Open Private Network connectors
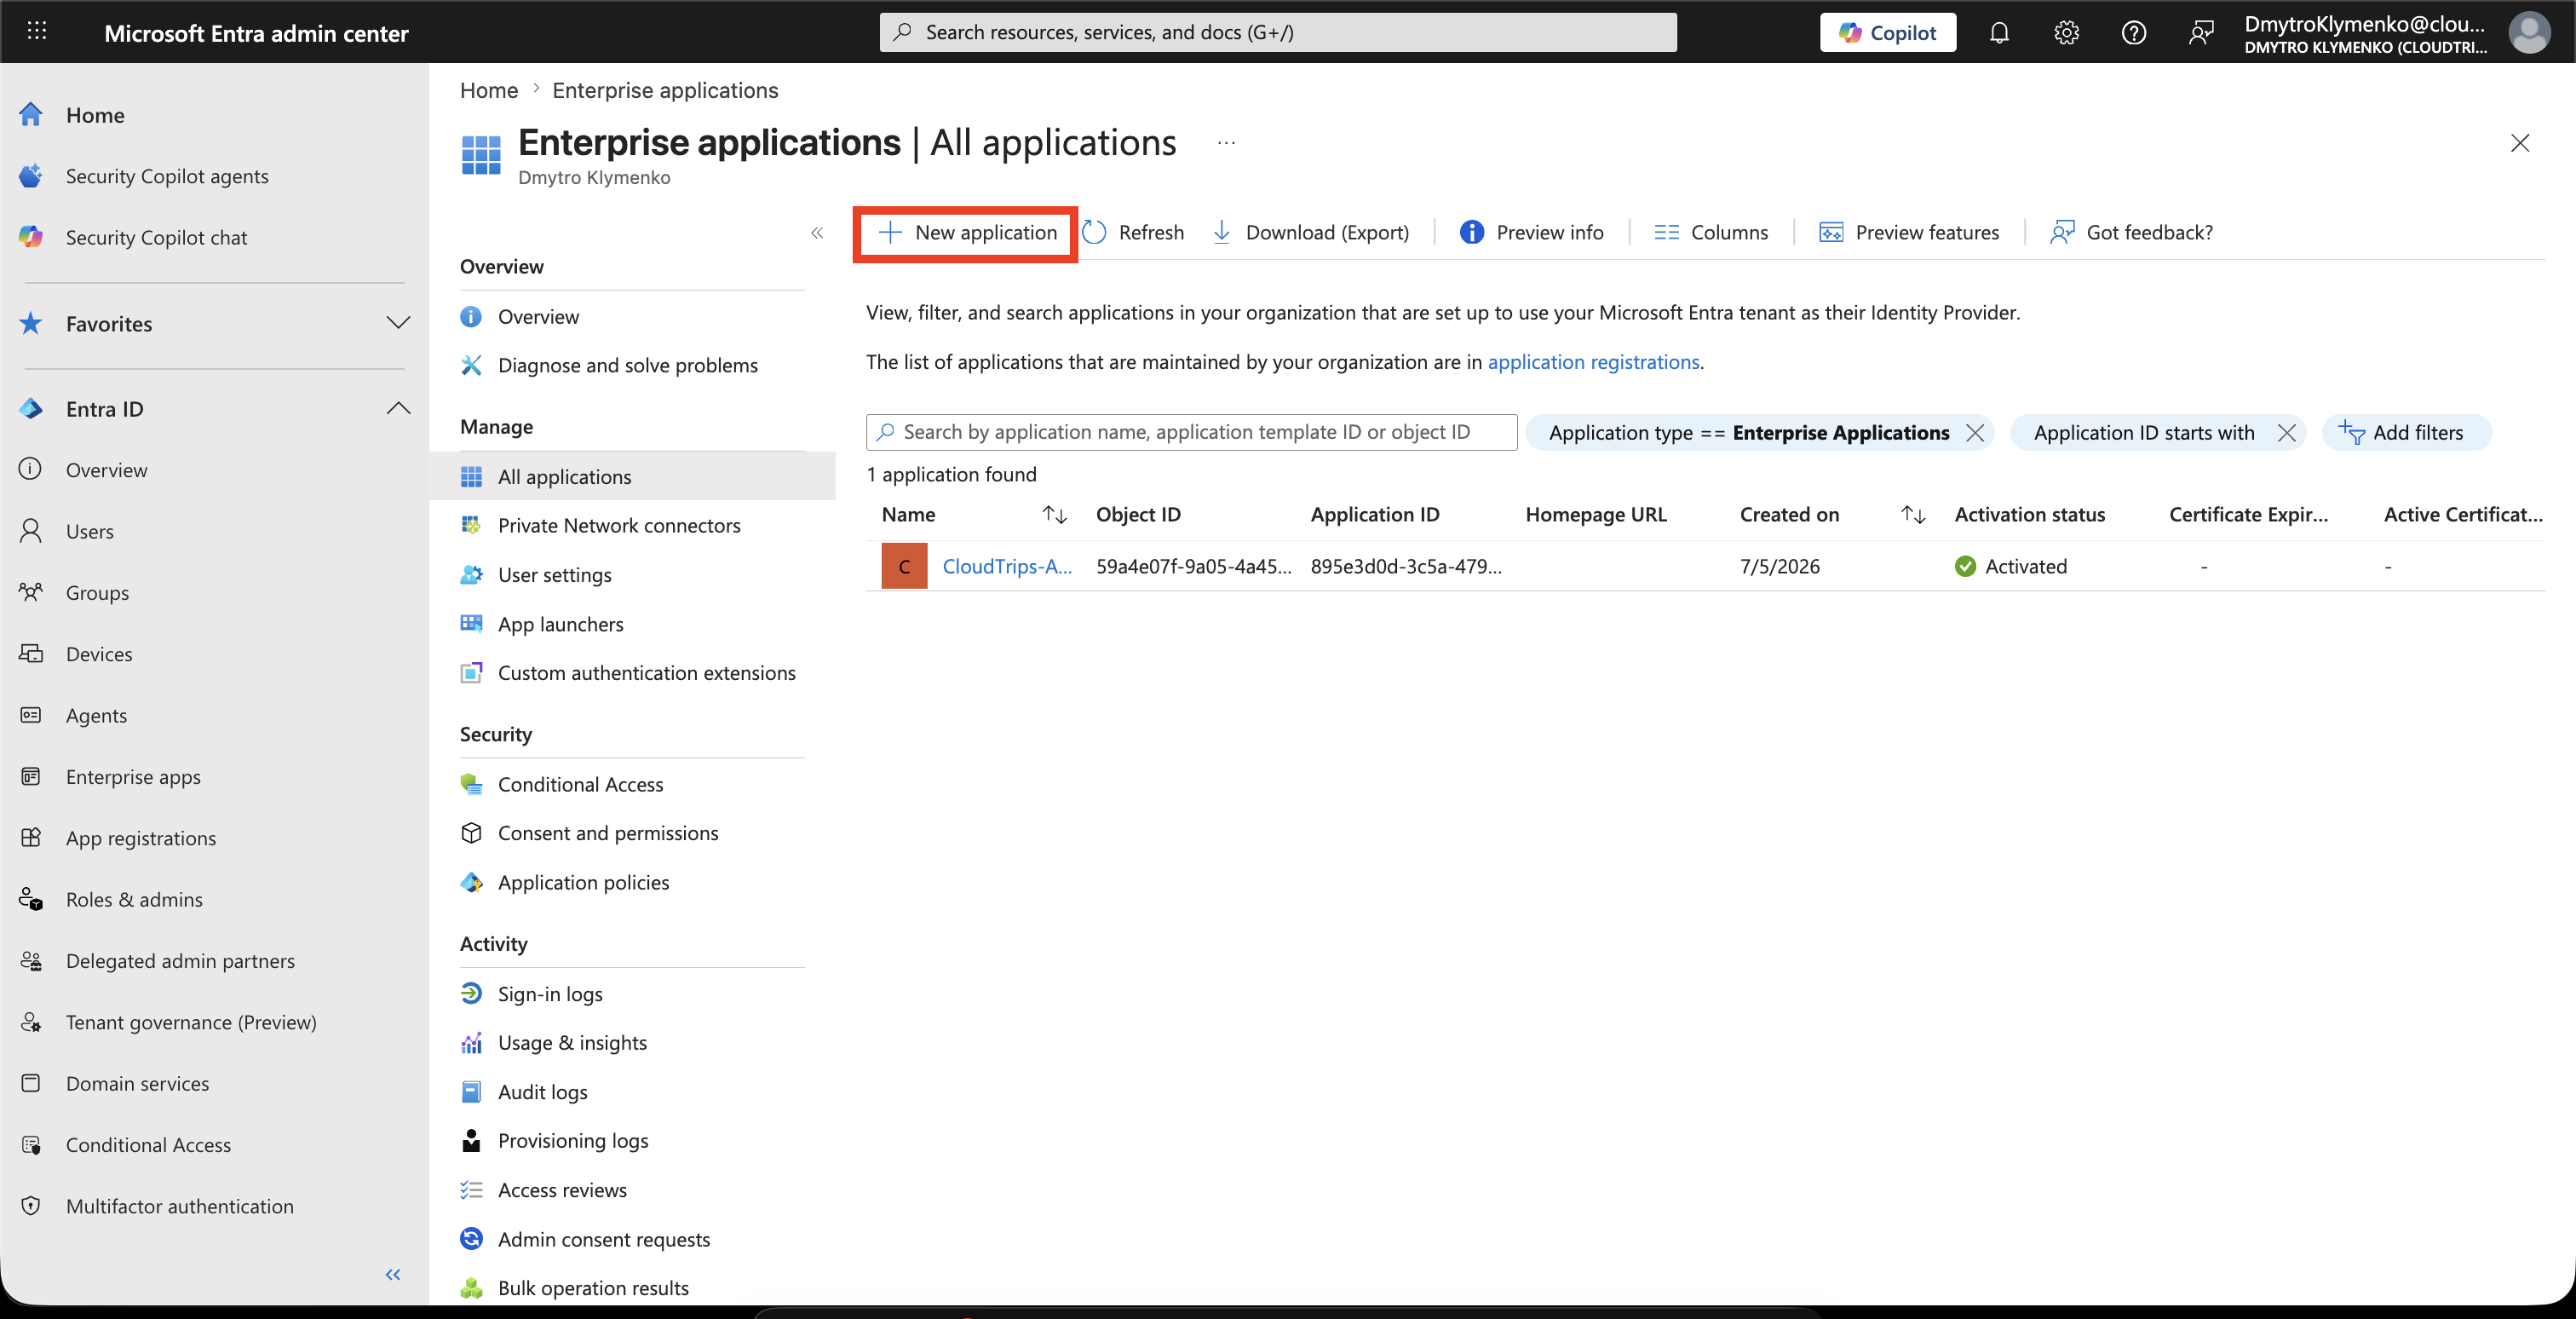Viewport: 2576px width, 1319px height. (619, 525)
